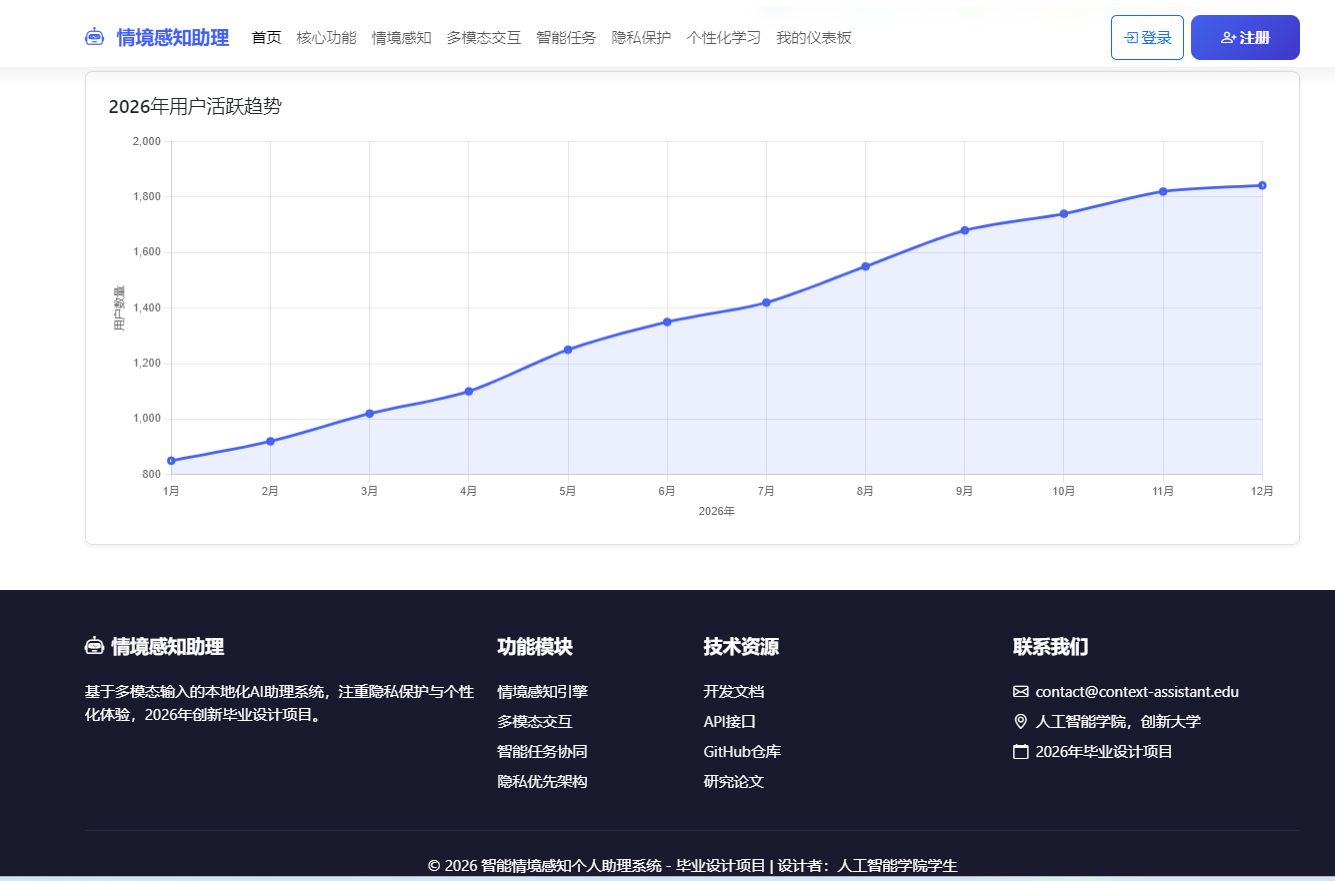The width and height of the screenshot is (1335, 881).
Task: Click the 2026年用户活跃趋势 chart title
Action: point(195,106)
